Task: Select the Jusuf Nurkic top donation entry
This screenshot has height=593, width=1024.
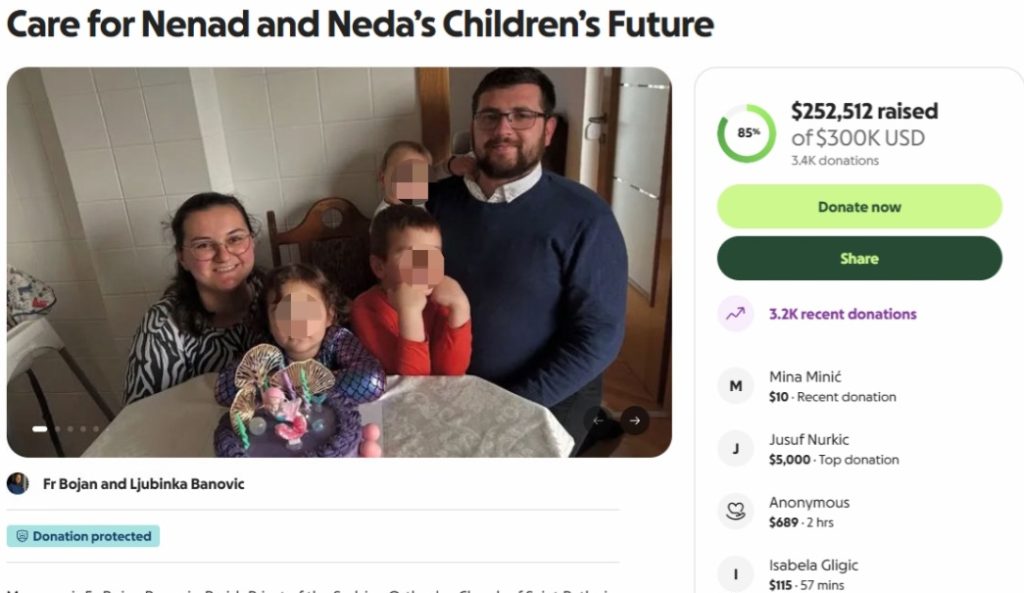Action: (833, 449)
